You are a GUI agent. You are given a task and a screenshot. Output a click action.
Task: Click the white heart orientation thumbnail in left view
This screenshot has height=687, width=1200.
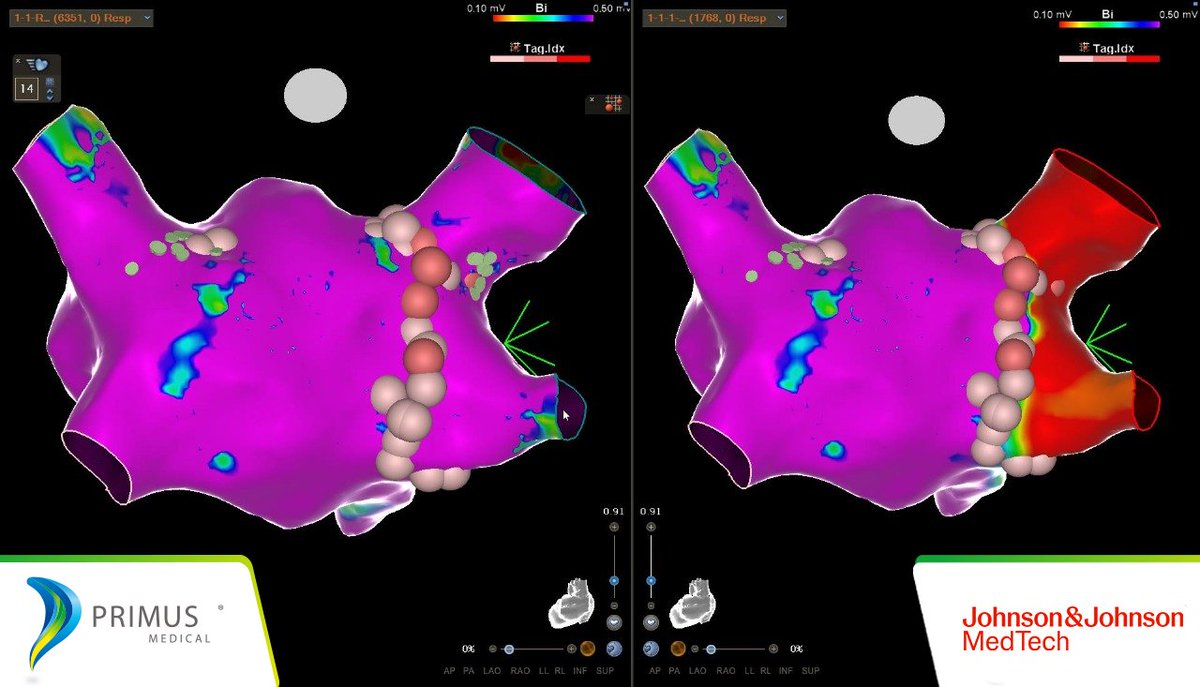(x=572, y=603)
